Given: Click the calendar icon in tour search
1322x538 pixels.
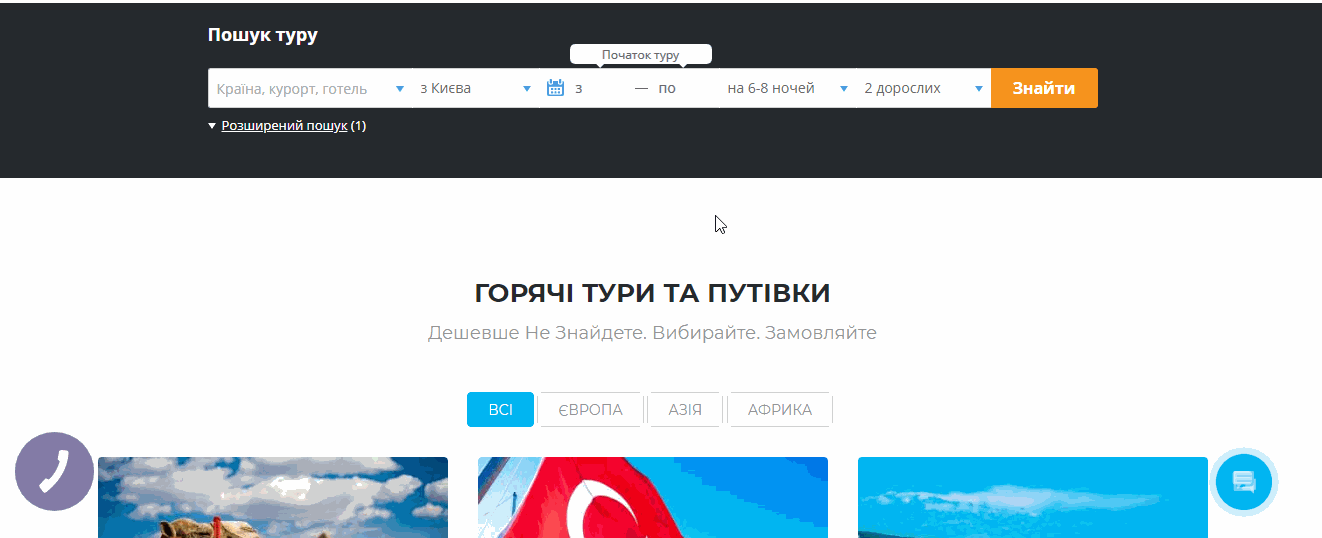Looking at the screenshot, I should (x=556, y=88).
